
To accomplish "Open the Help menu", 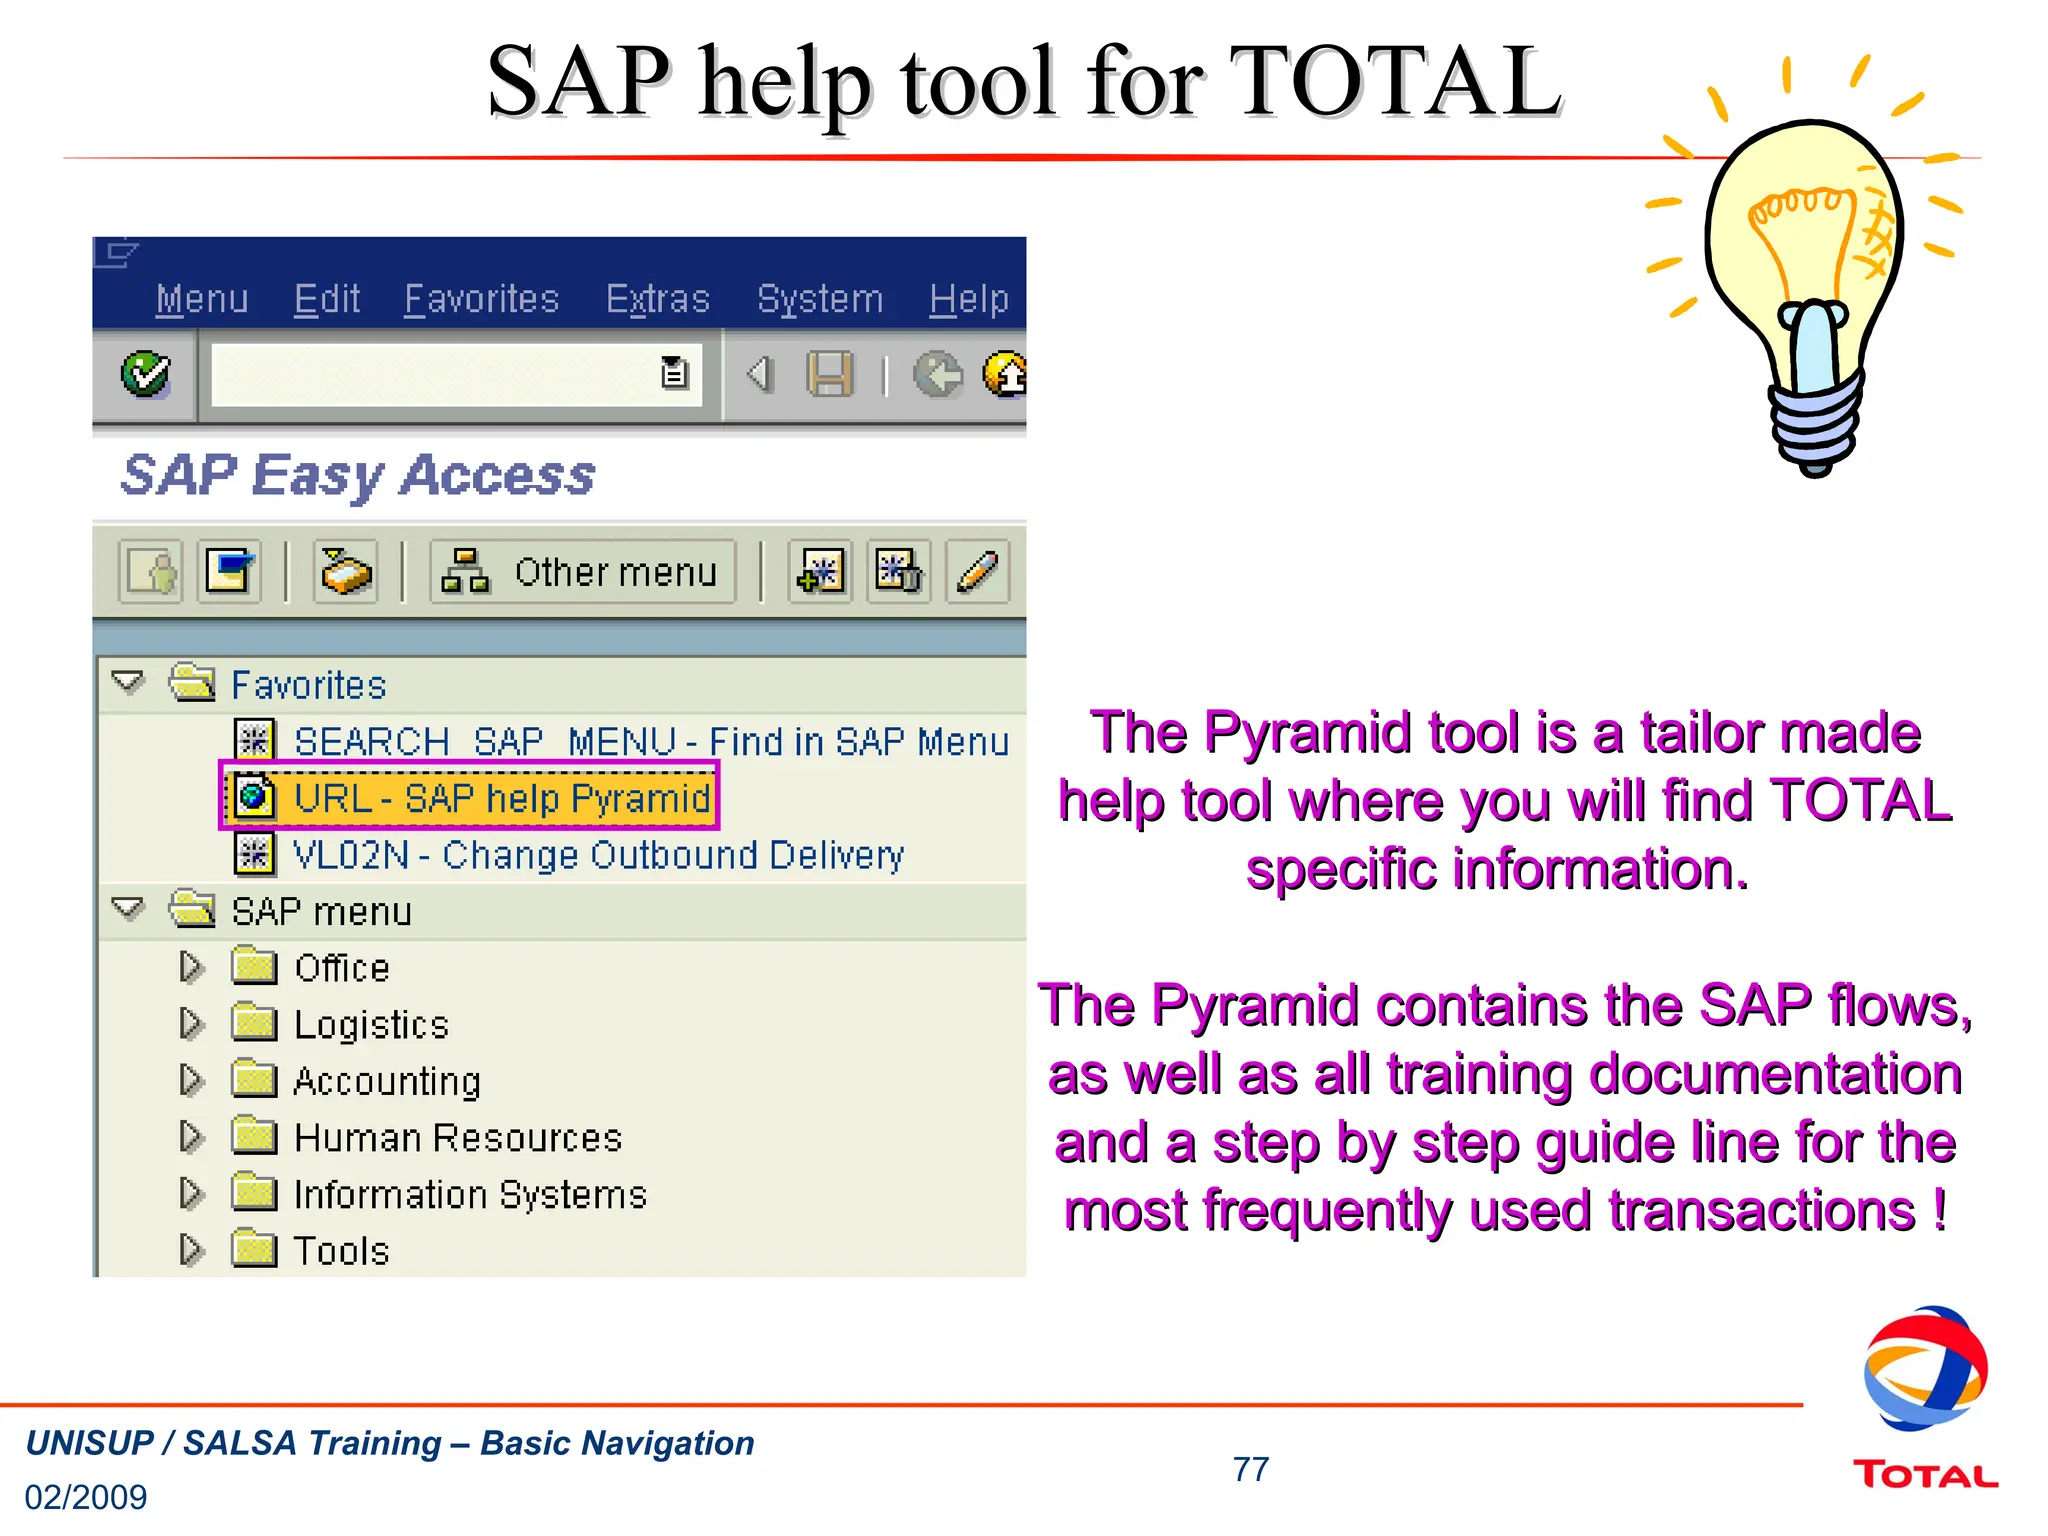I will pyautogui.click(x=969, y=299).
